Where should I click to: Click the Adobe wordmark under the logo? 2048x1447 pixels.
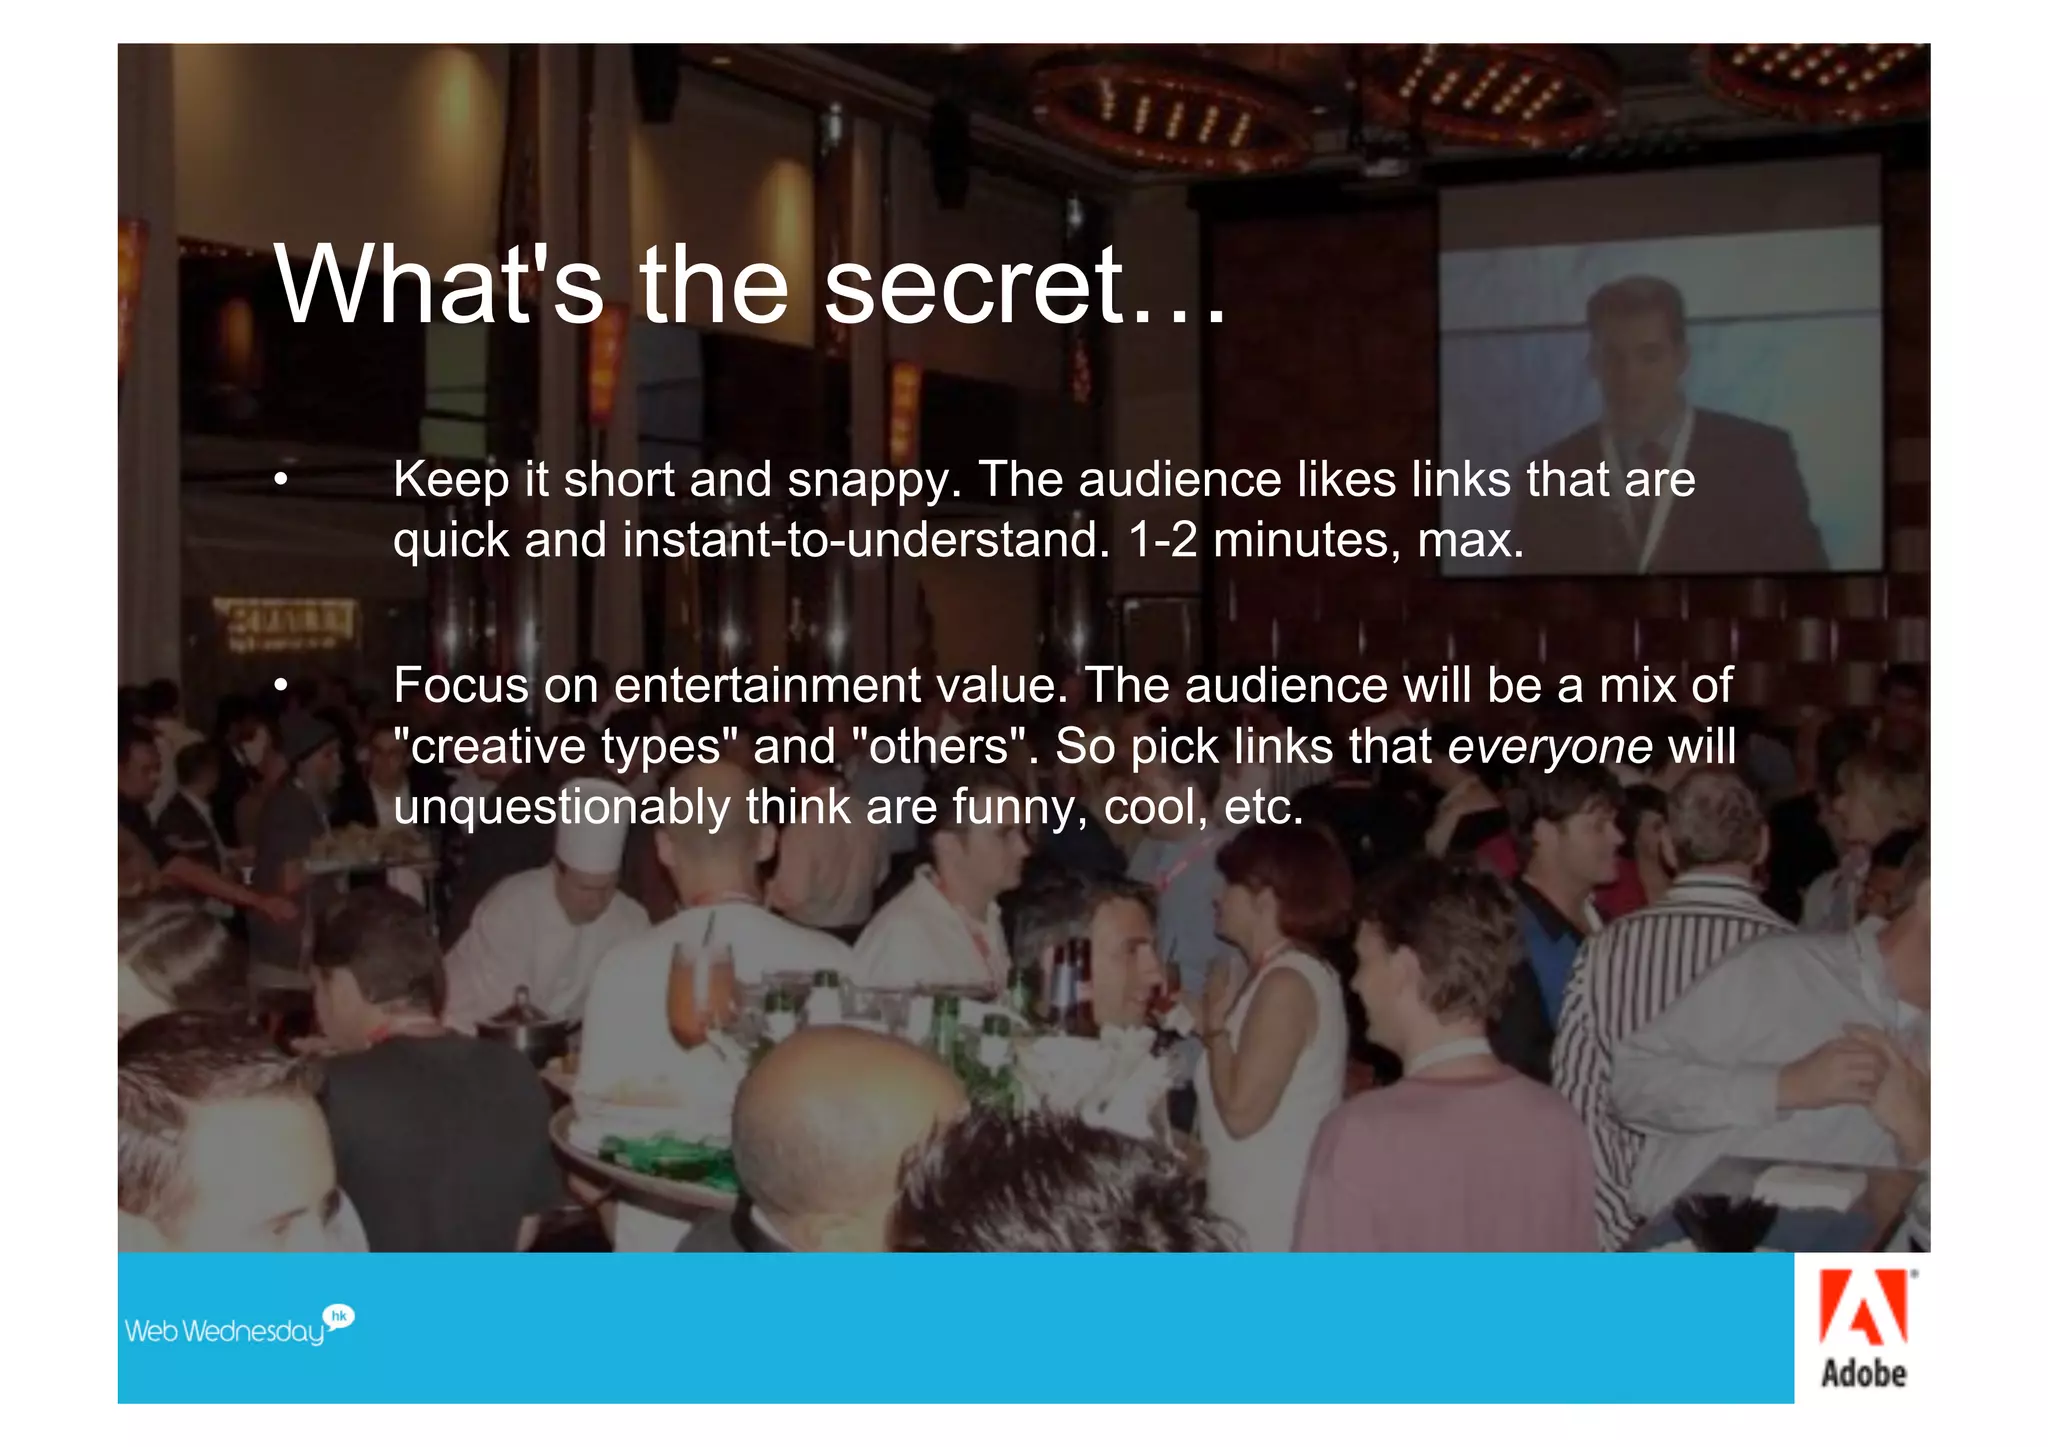pos(1864,1372)
